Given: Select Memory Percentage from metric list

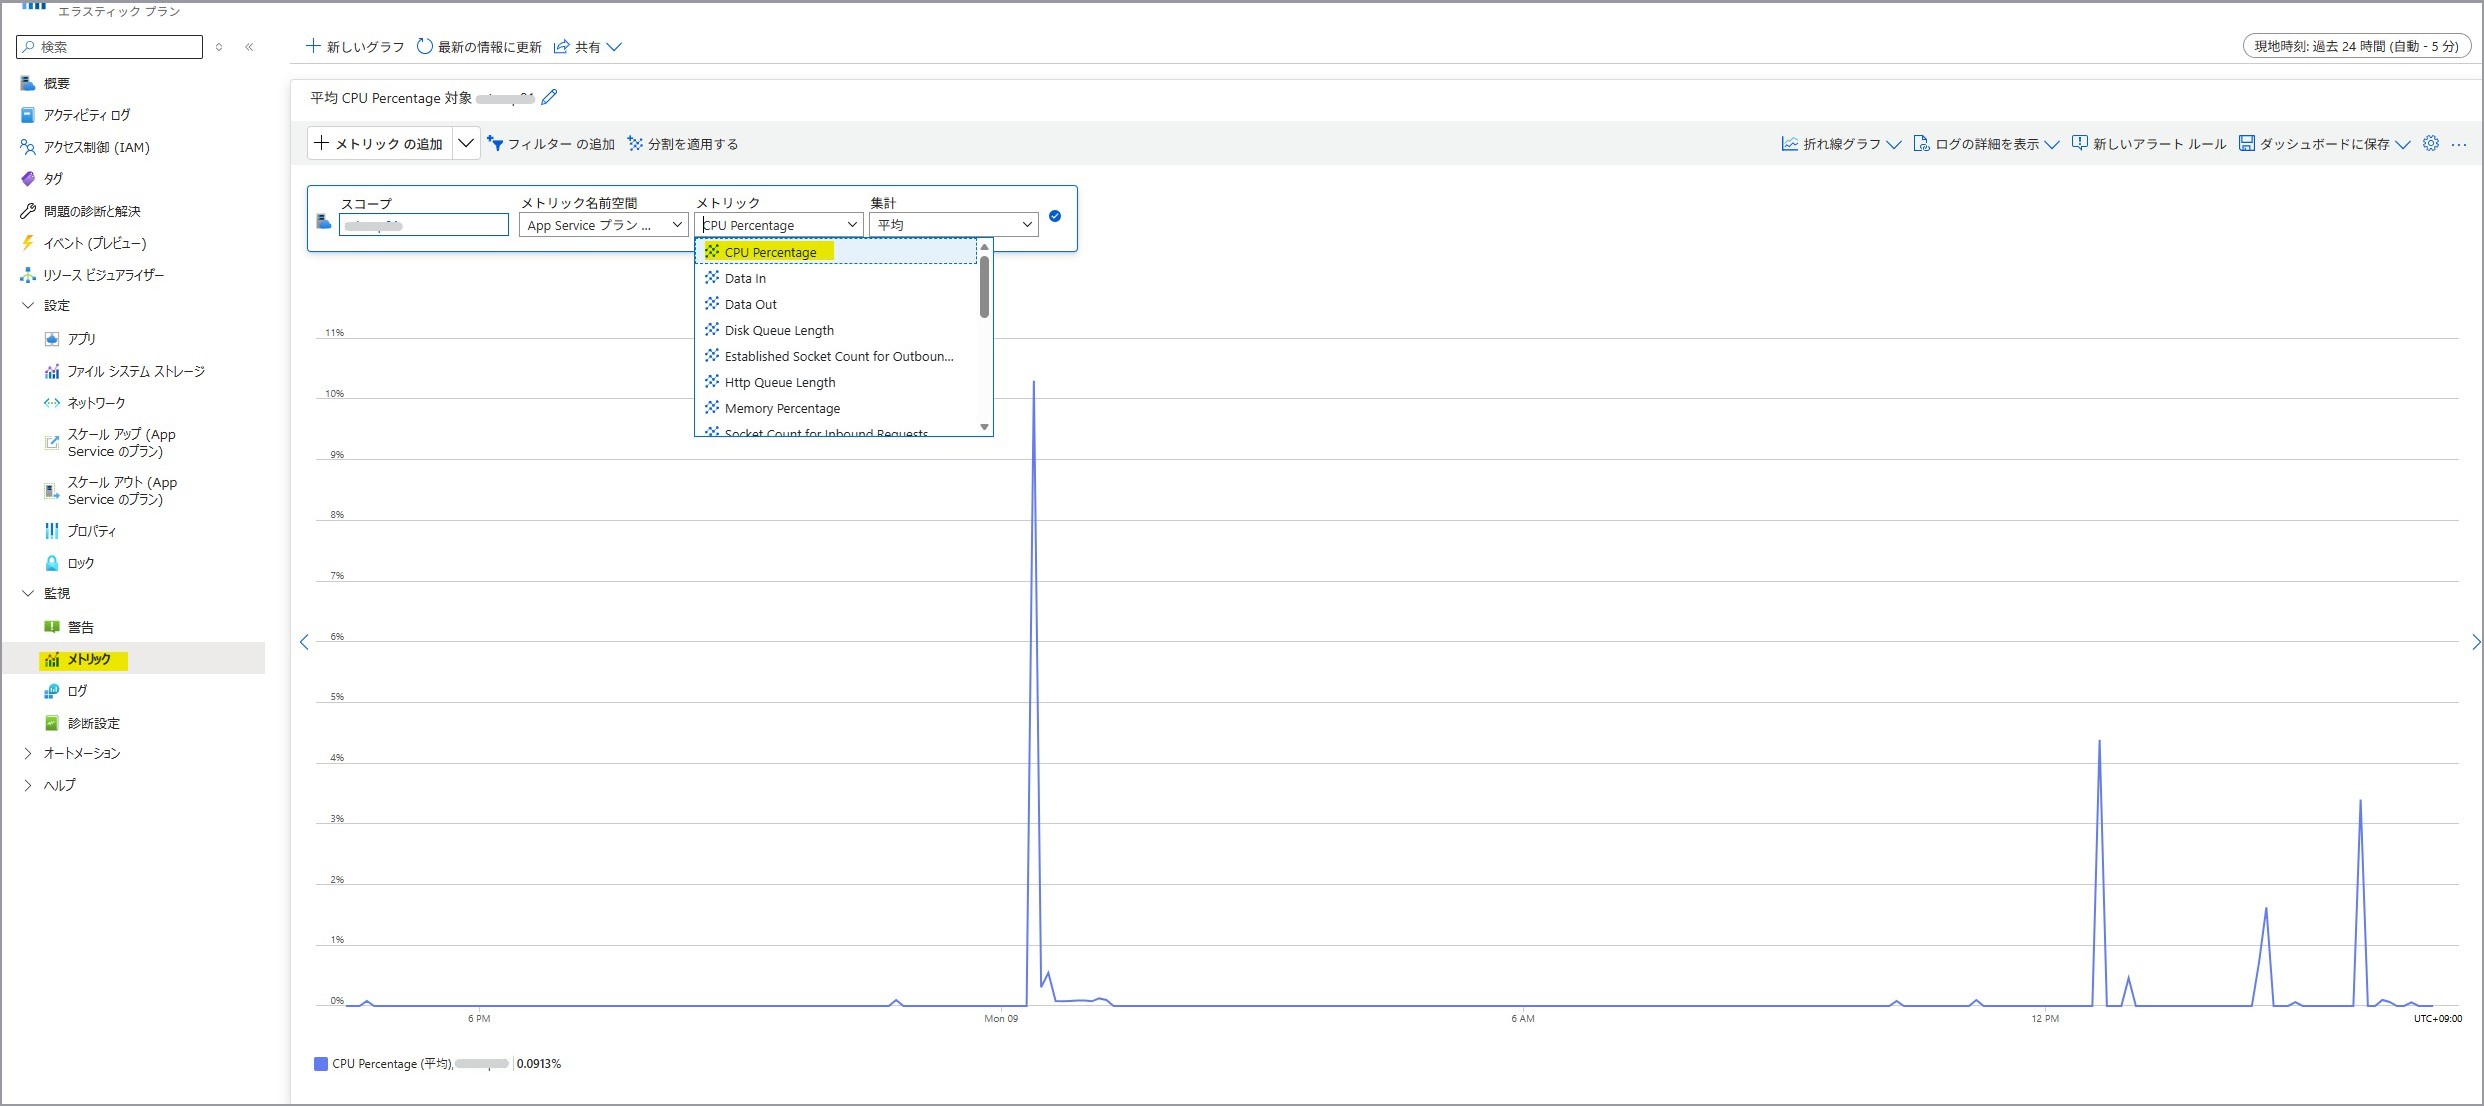Looking at the screenshot, I should coord(782,408).
